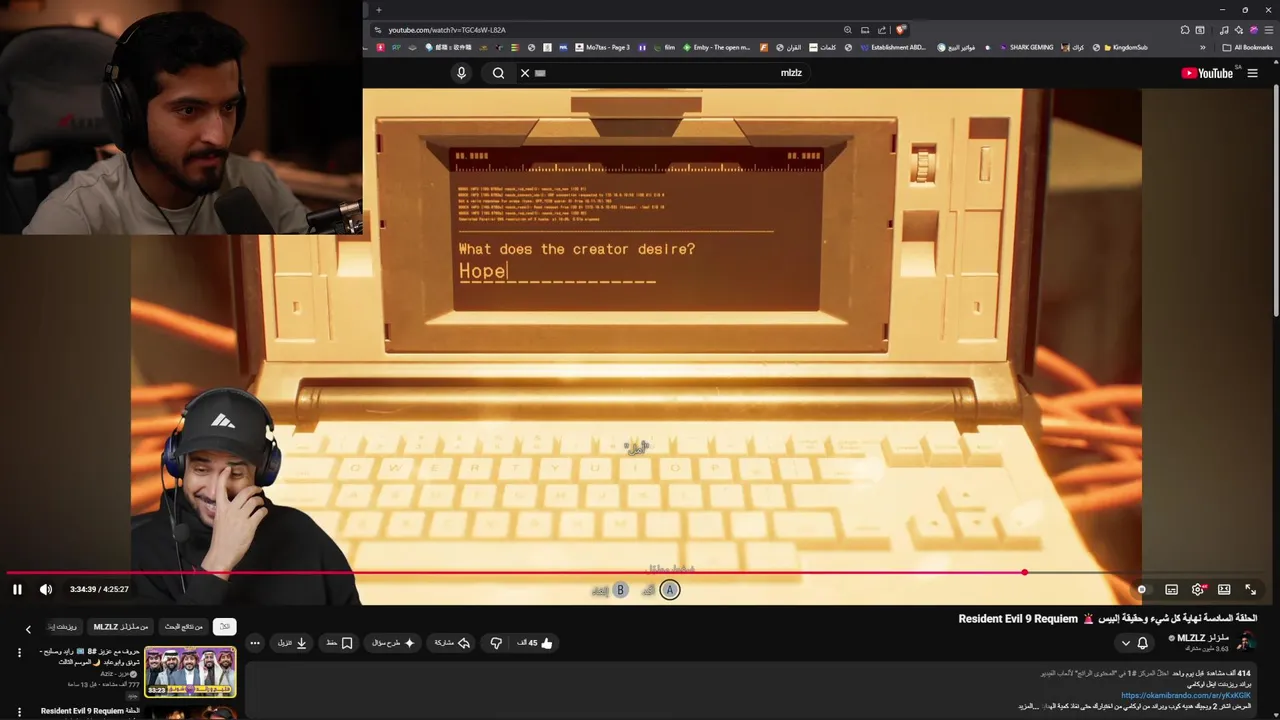Viewport: 1280px width, 720px height.
Task: Open a new browser tab with plus
Action: 378,10
